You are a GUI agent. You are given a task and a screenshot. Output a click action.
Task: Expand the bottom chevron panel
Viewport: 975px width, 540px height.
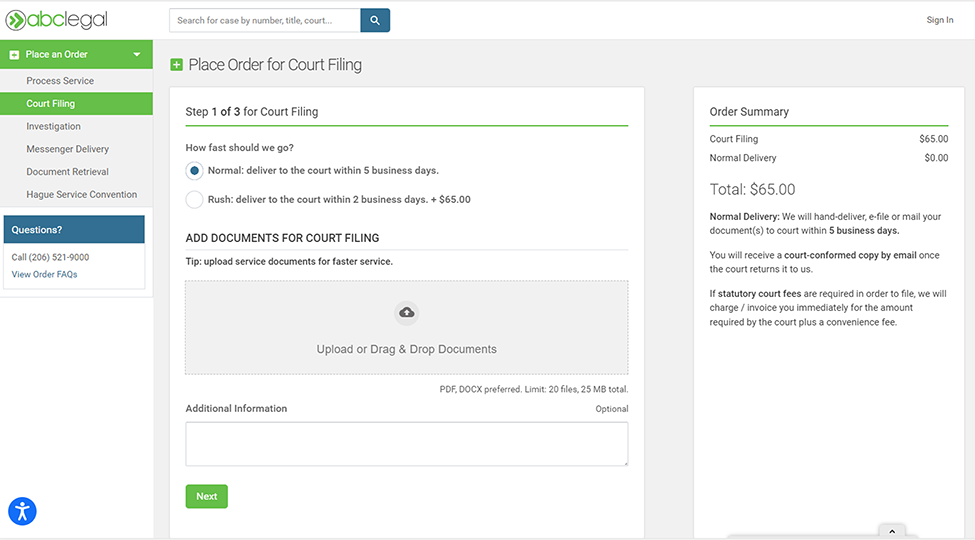point(891,531)
